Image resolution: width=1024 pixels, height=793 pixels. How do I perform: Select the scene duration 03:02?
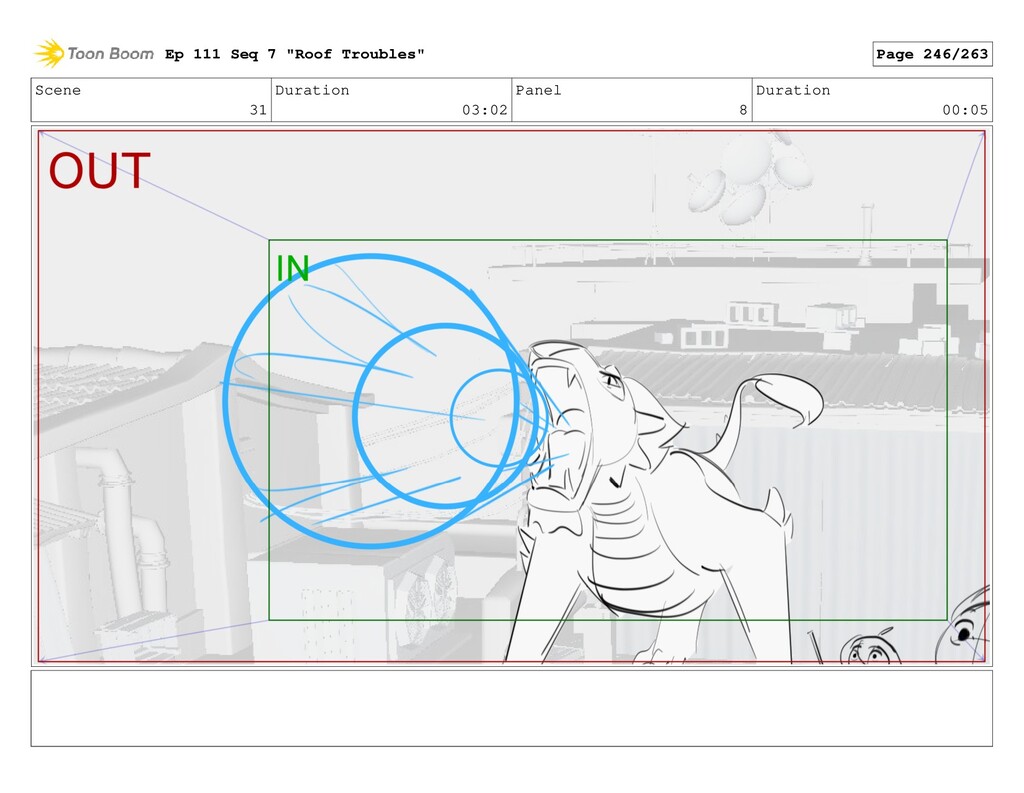(485, 110)
